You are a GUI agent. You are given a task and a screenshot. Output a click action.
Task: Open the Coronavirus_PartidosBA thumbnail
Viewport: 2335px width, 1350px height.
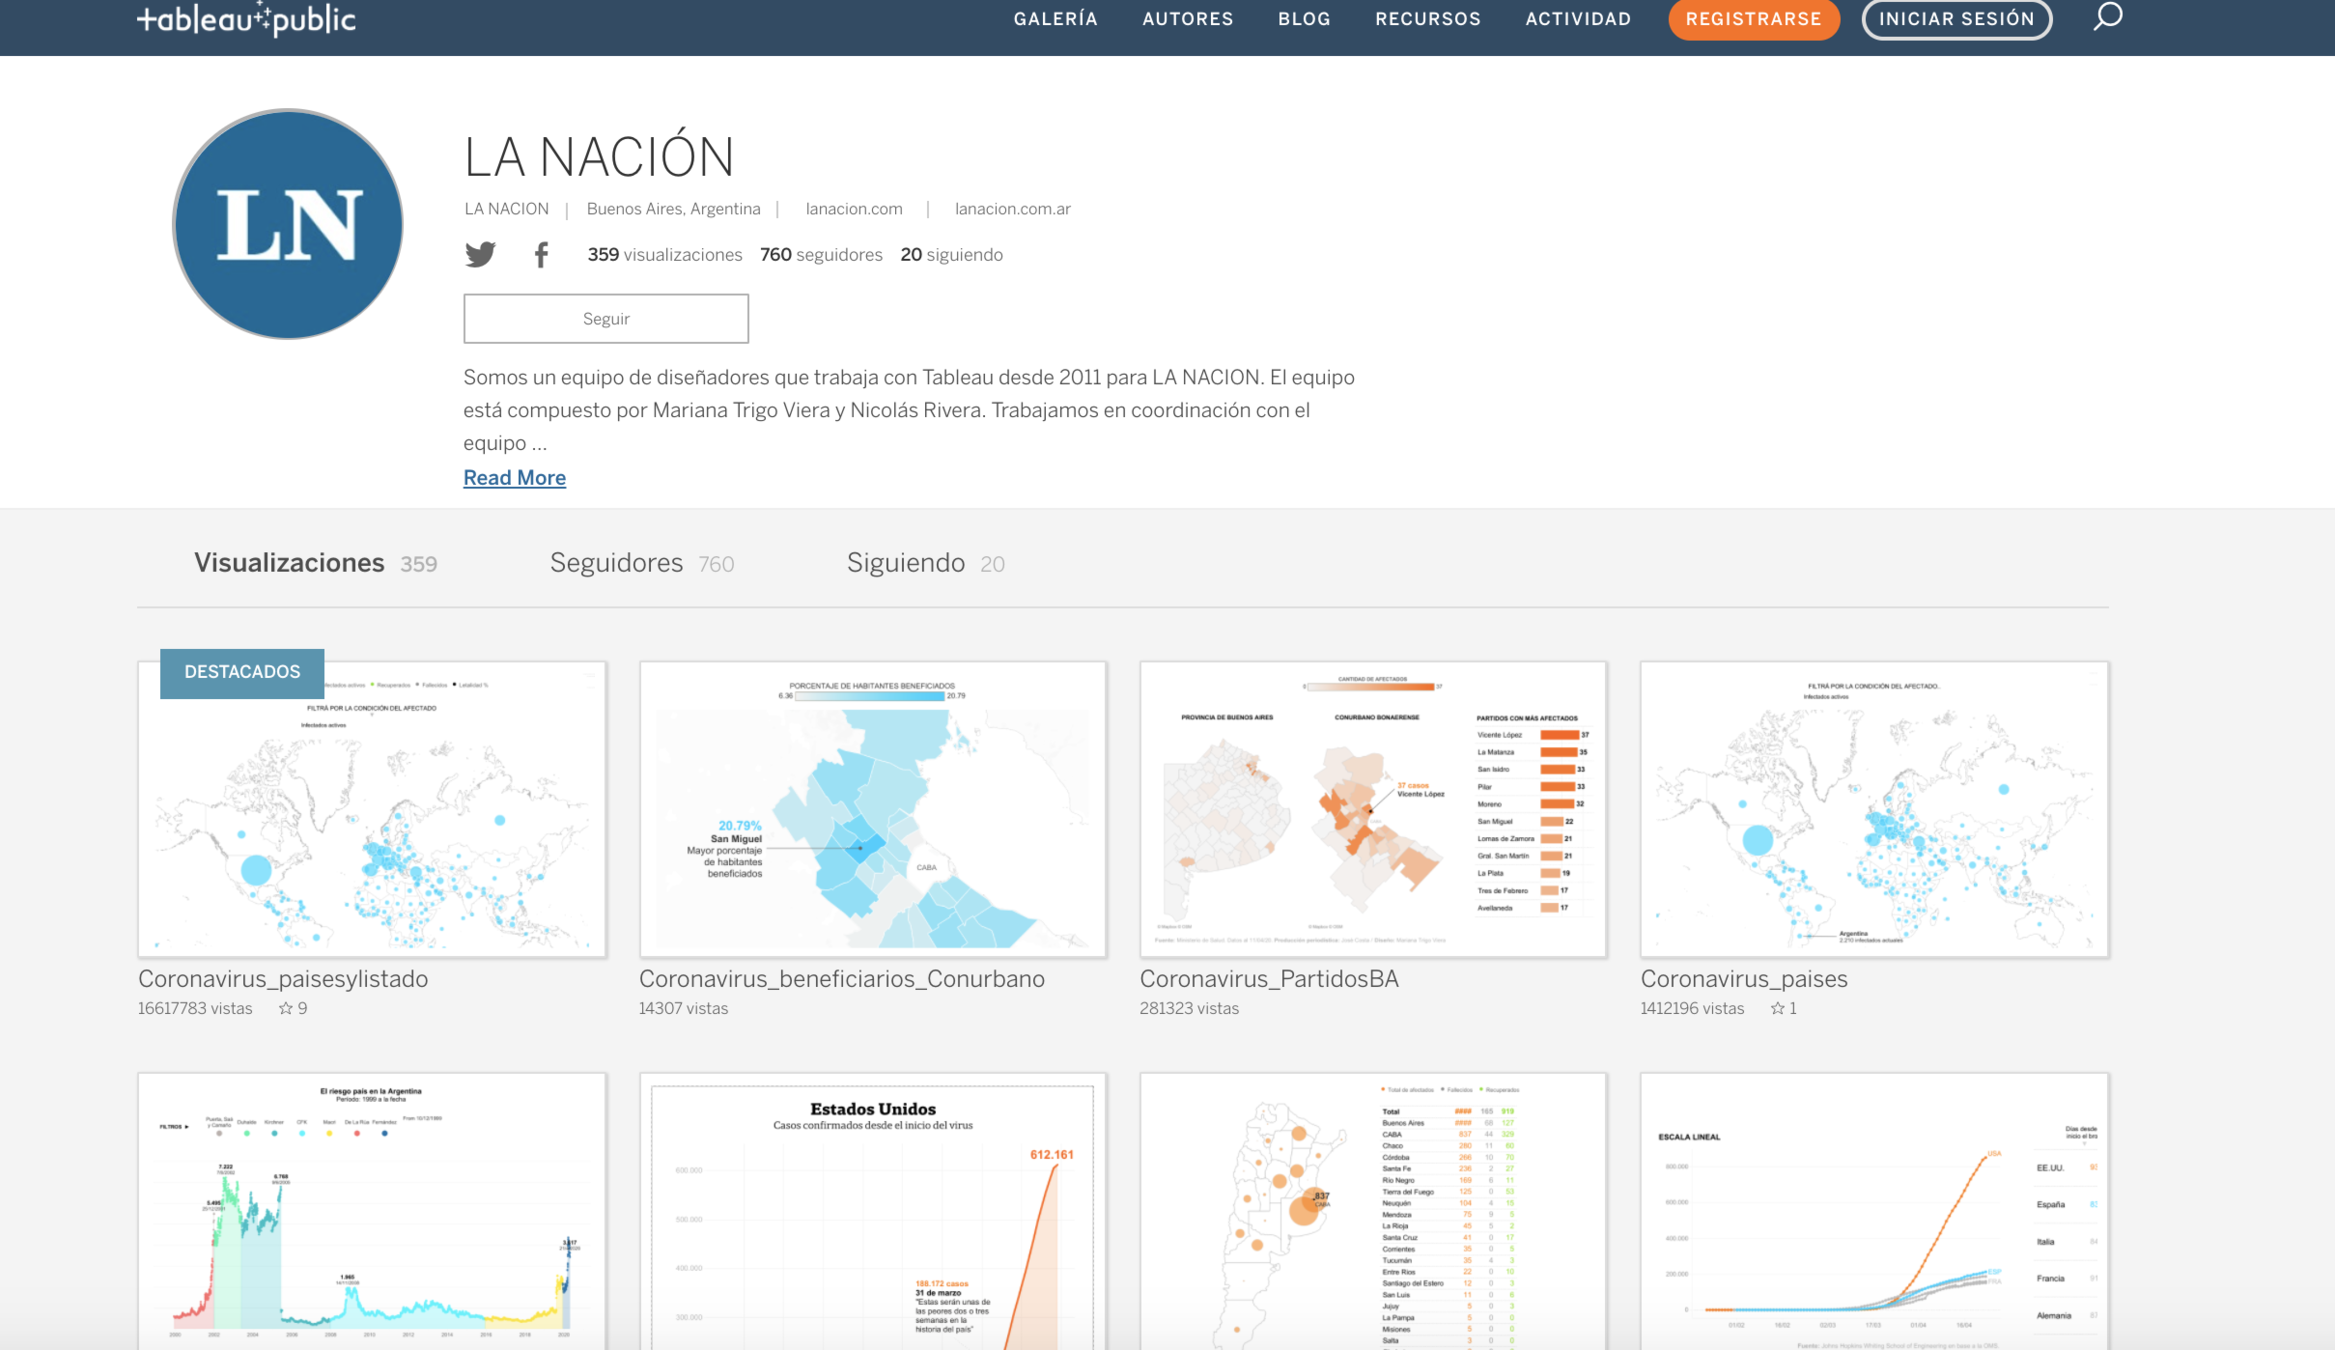point(1372,808)
